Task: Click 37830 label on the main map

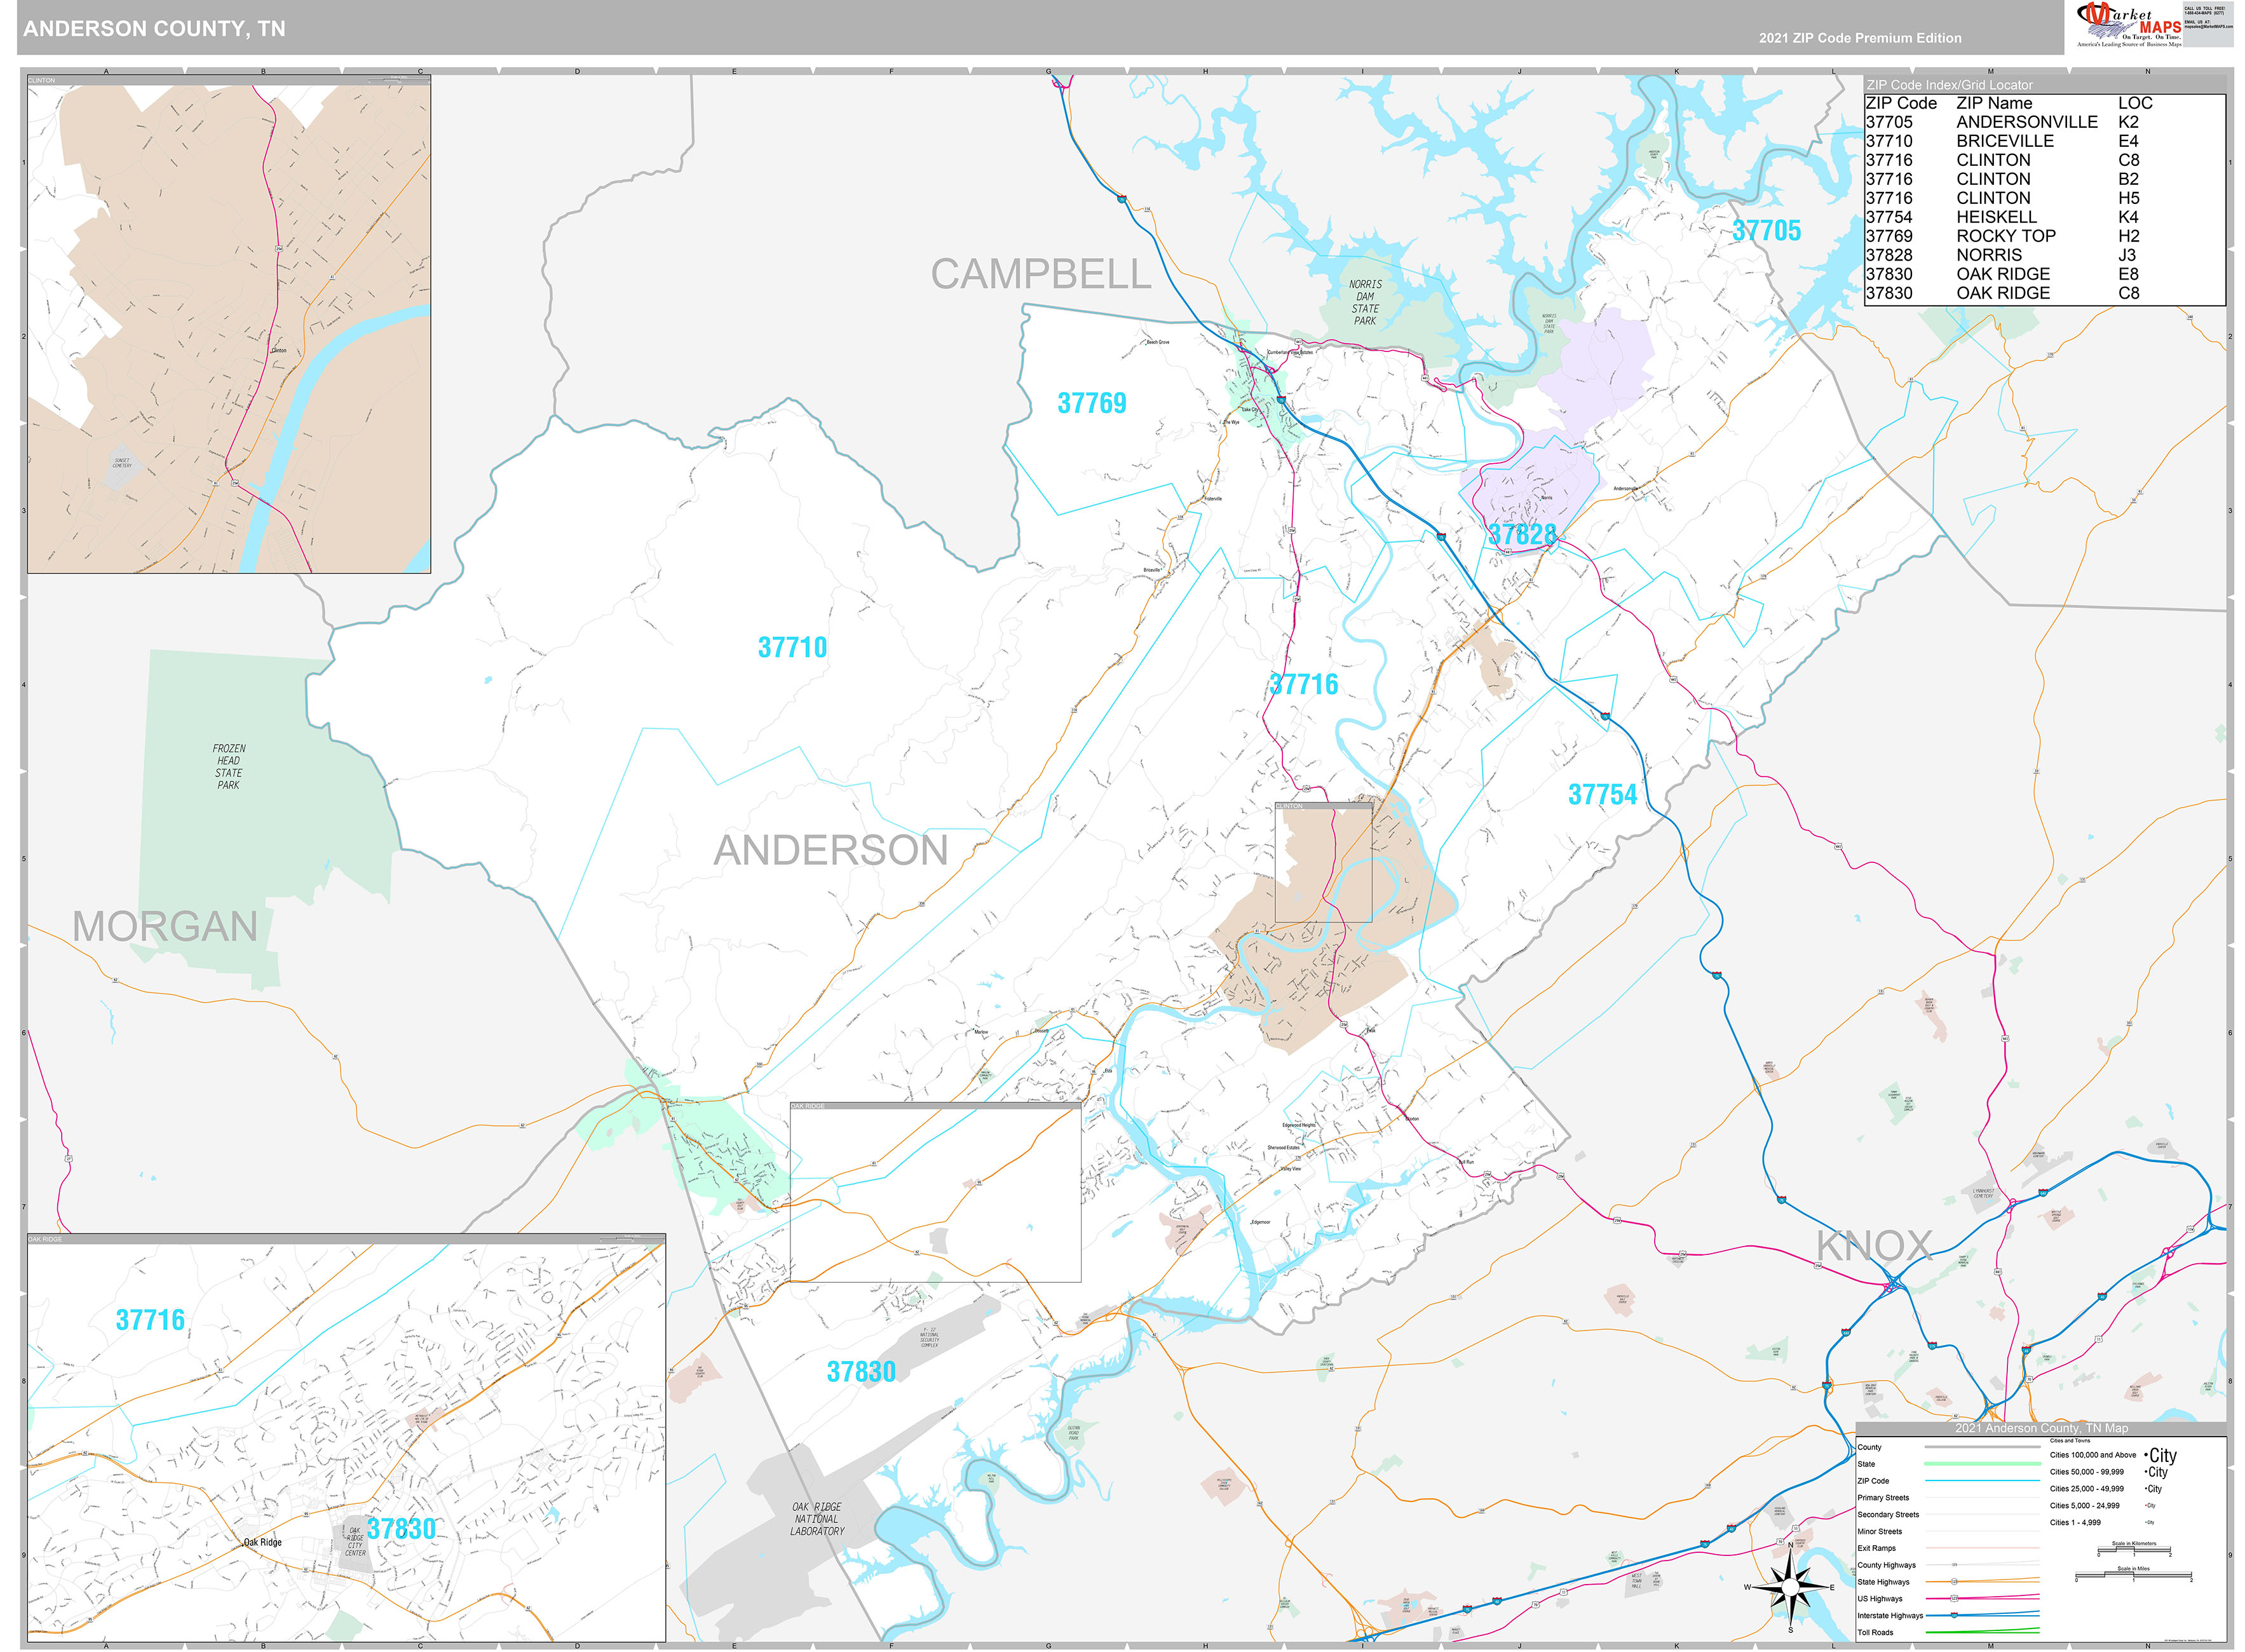Action: [861, 1371]
